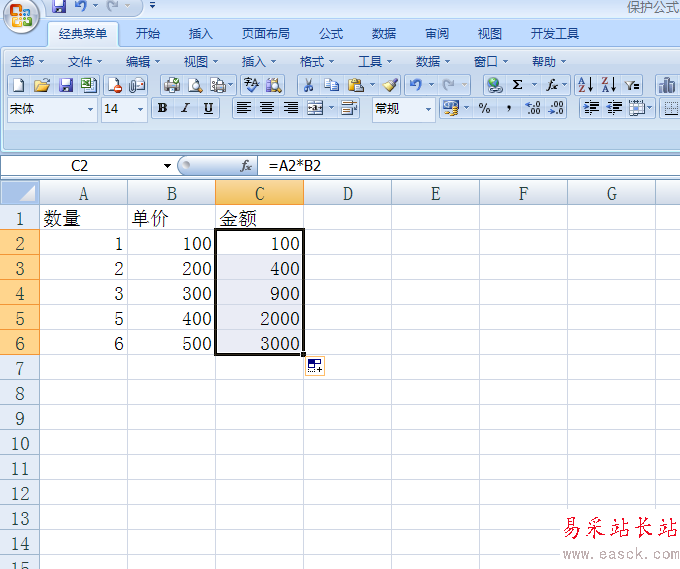
Task: Paste using the clipboard icon
Action: [x=356, y=85]
